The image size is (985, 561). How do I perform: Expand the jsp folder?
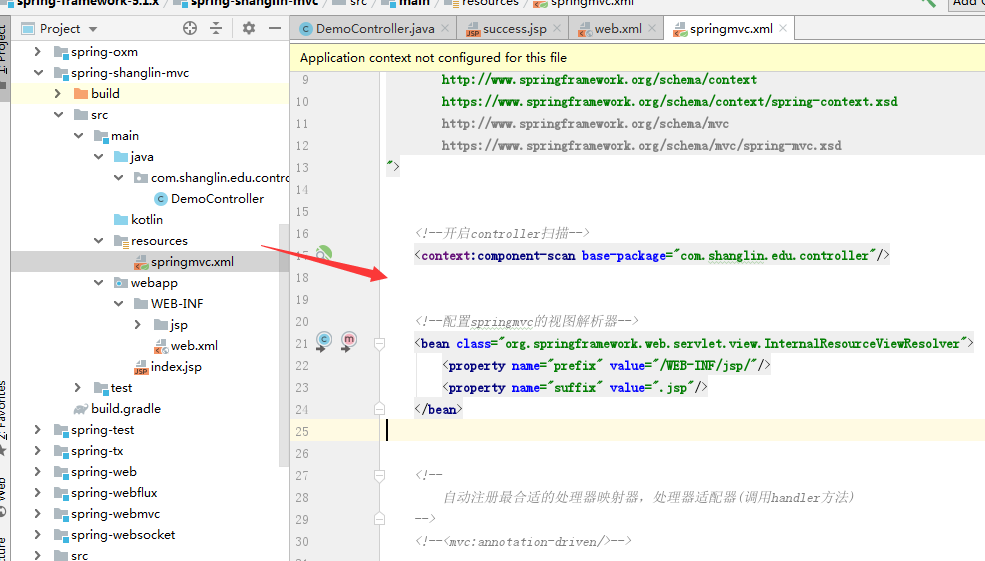138,325
